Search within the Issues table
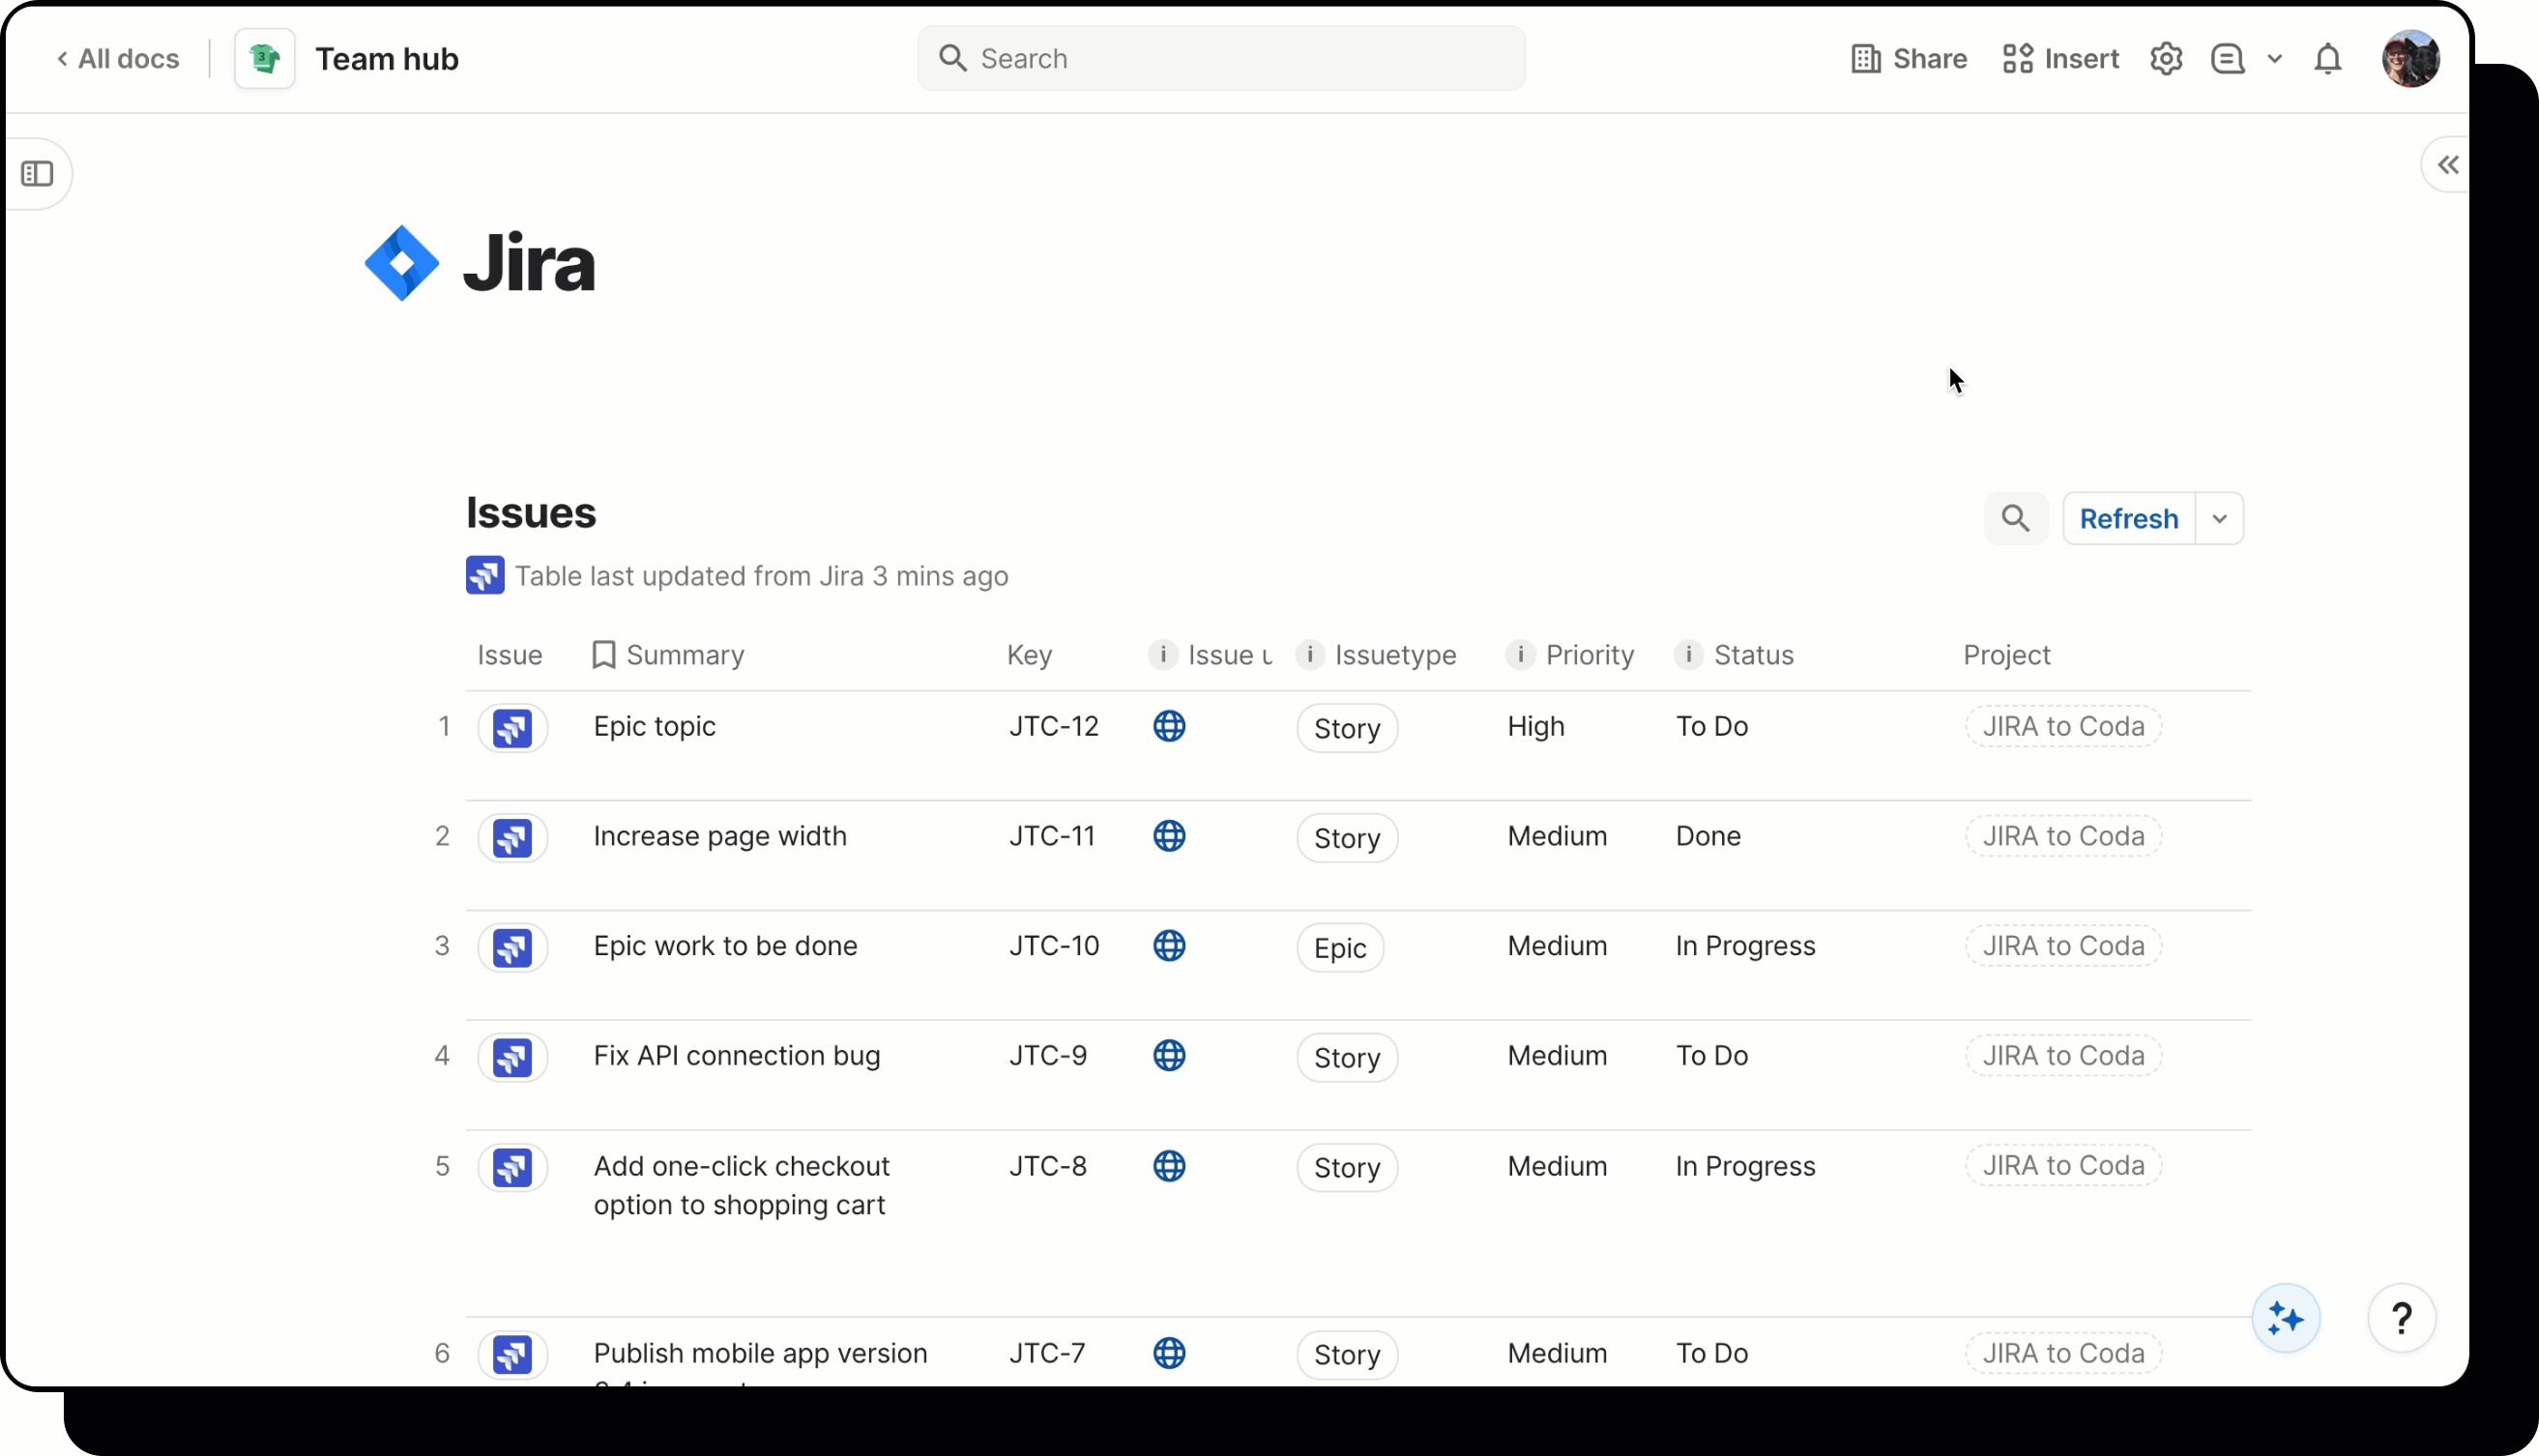Screen dimensions: 2539x1456 coord(2015,518)
